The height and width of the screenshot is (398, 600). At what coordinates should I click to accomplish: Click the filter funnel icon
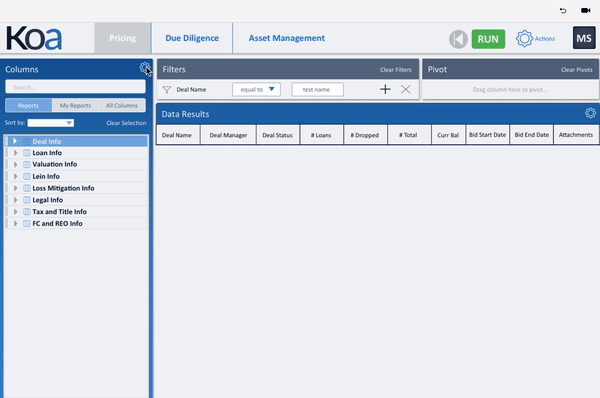point(166,90)
